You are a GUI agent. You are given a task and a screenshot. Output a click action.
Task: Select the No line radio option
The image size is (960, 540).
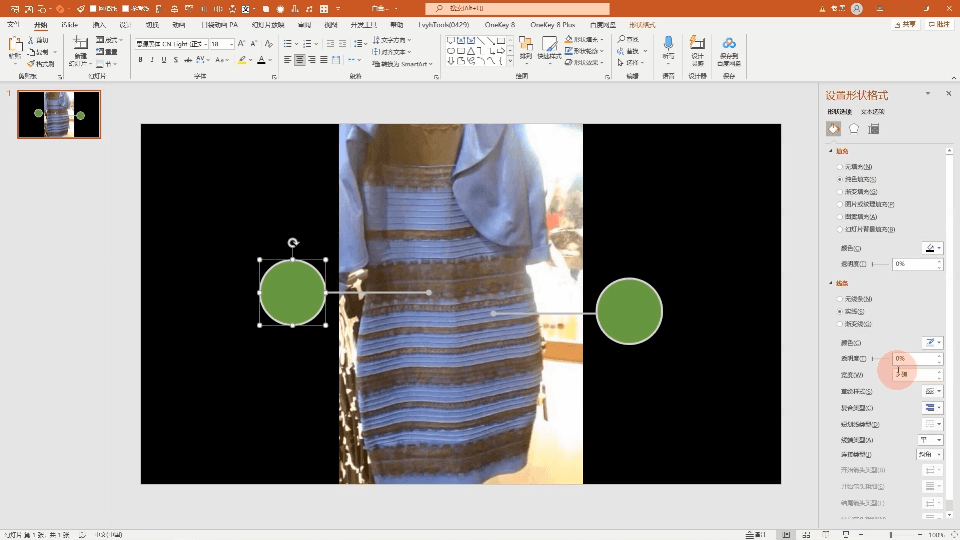click(x=839, y=299)
